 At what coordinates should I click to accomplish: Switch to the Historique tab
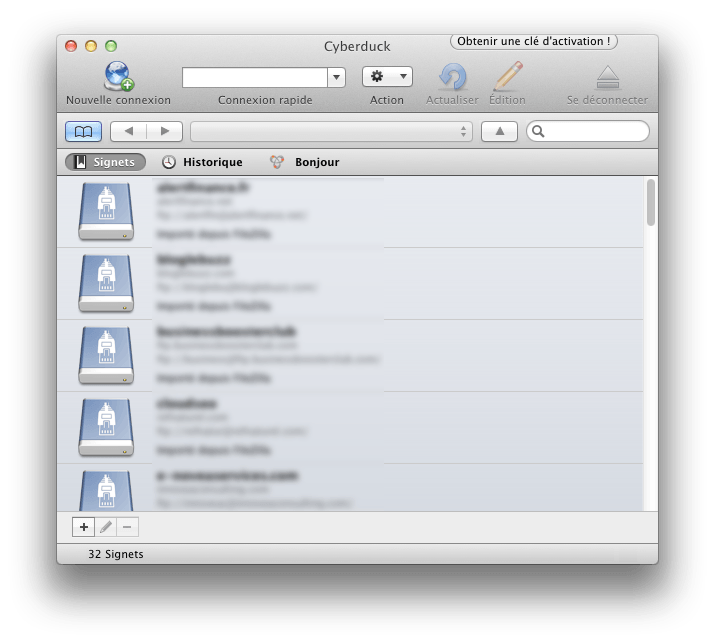coord(202,162)
